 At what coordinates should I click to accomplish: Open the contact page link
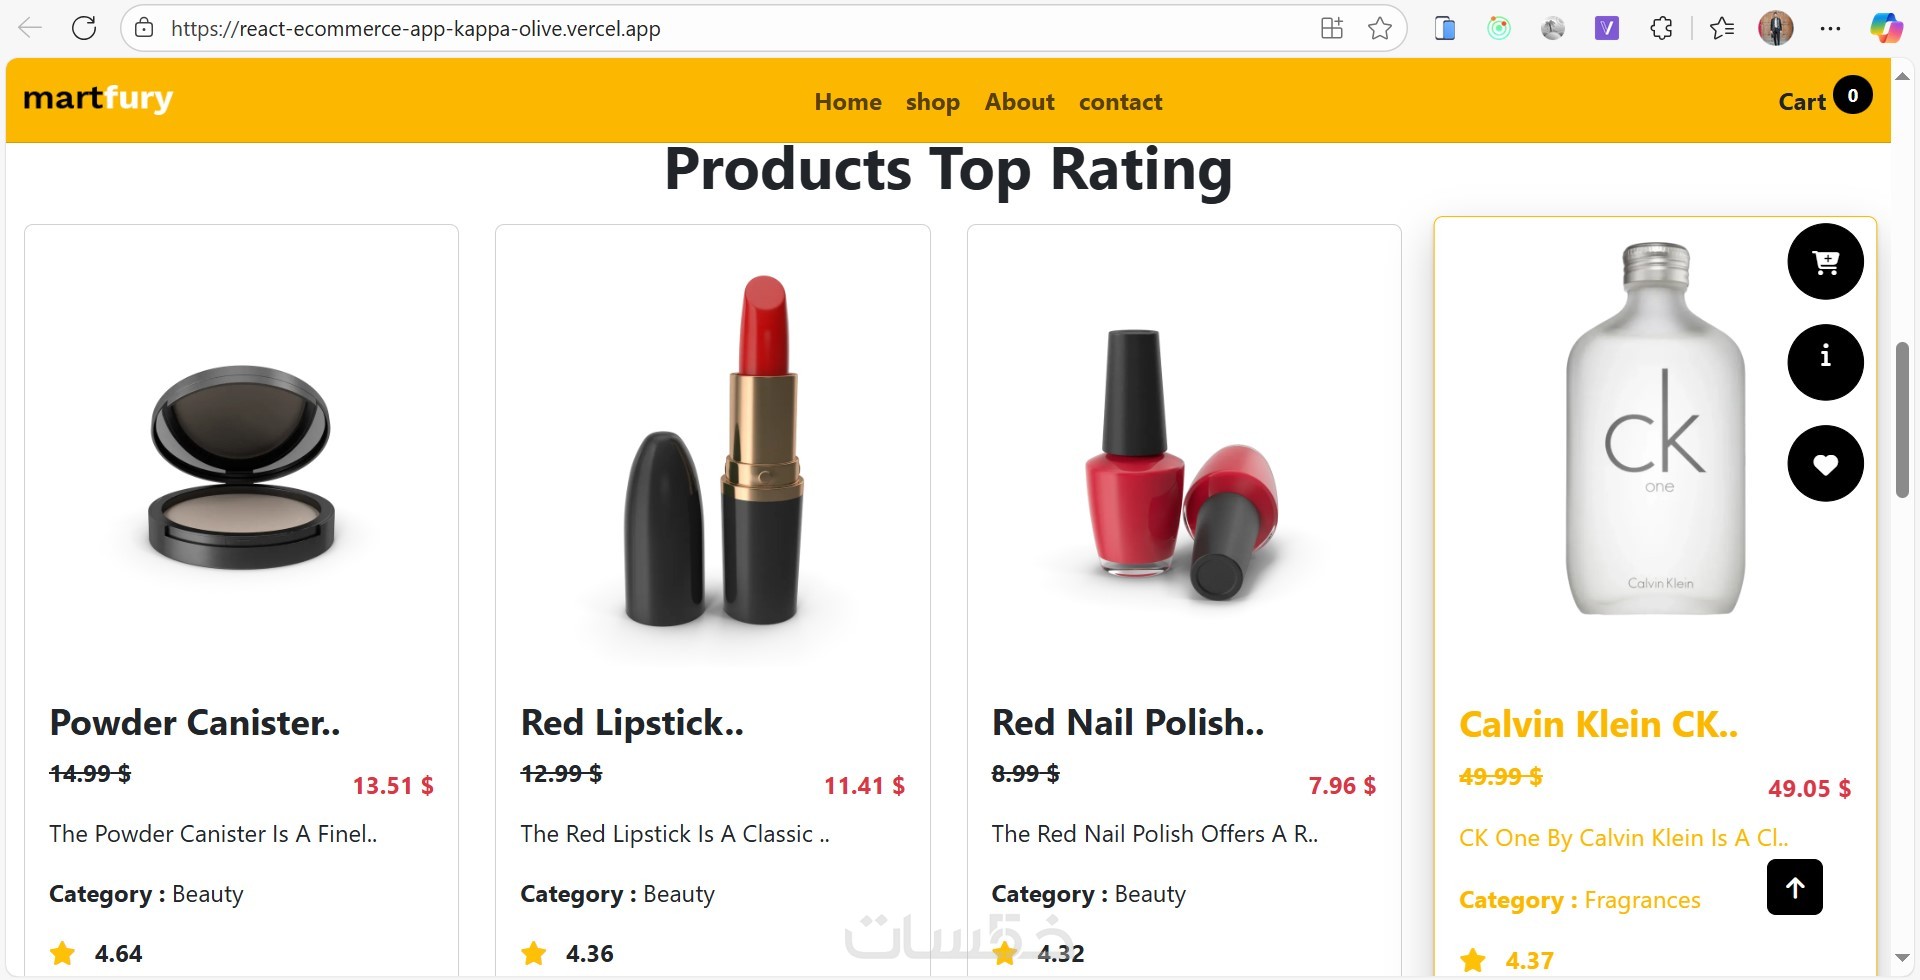point(1120,102)
